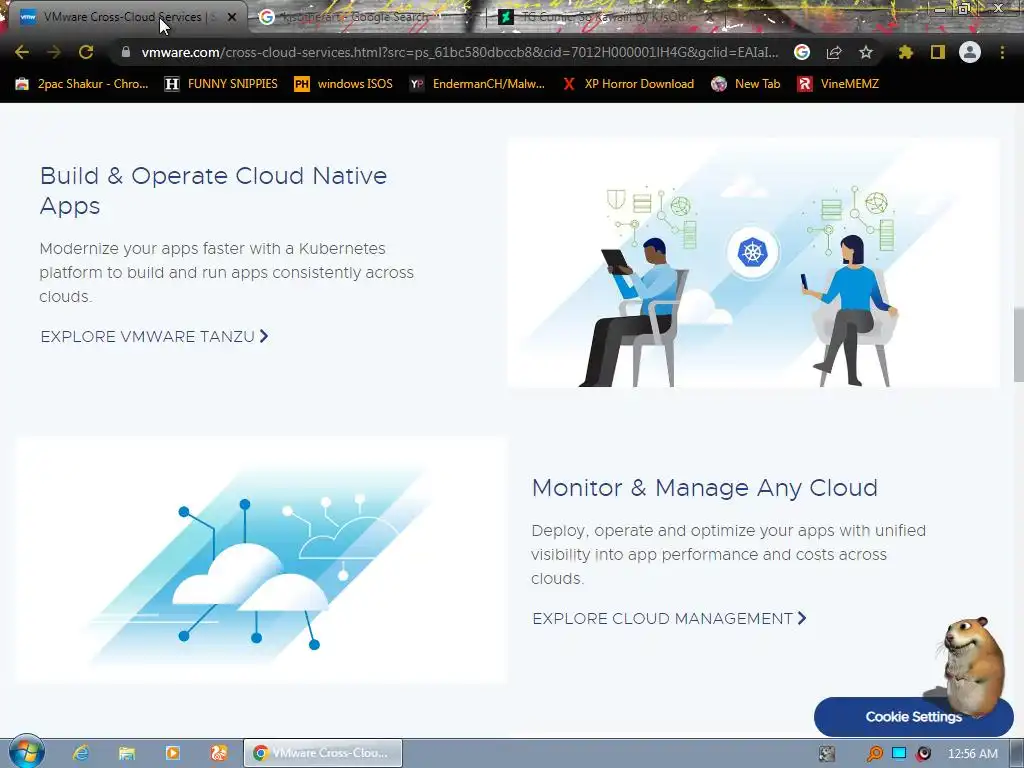This screenshot has width=1024, height=768.
Task: Open the XP Horror Download bookmark
Action: coord(628,84)
